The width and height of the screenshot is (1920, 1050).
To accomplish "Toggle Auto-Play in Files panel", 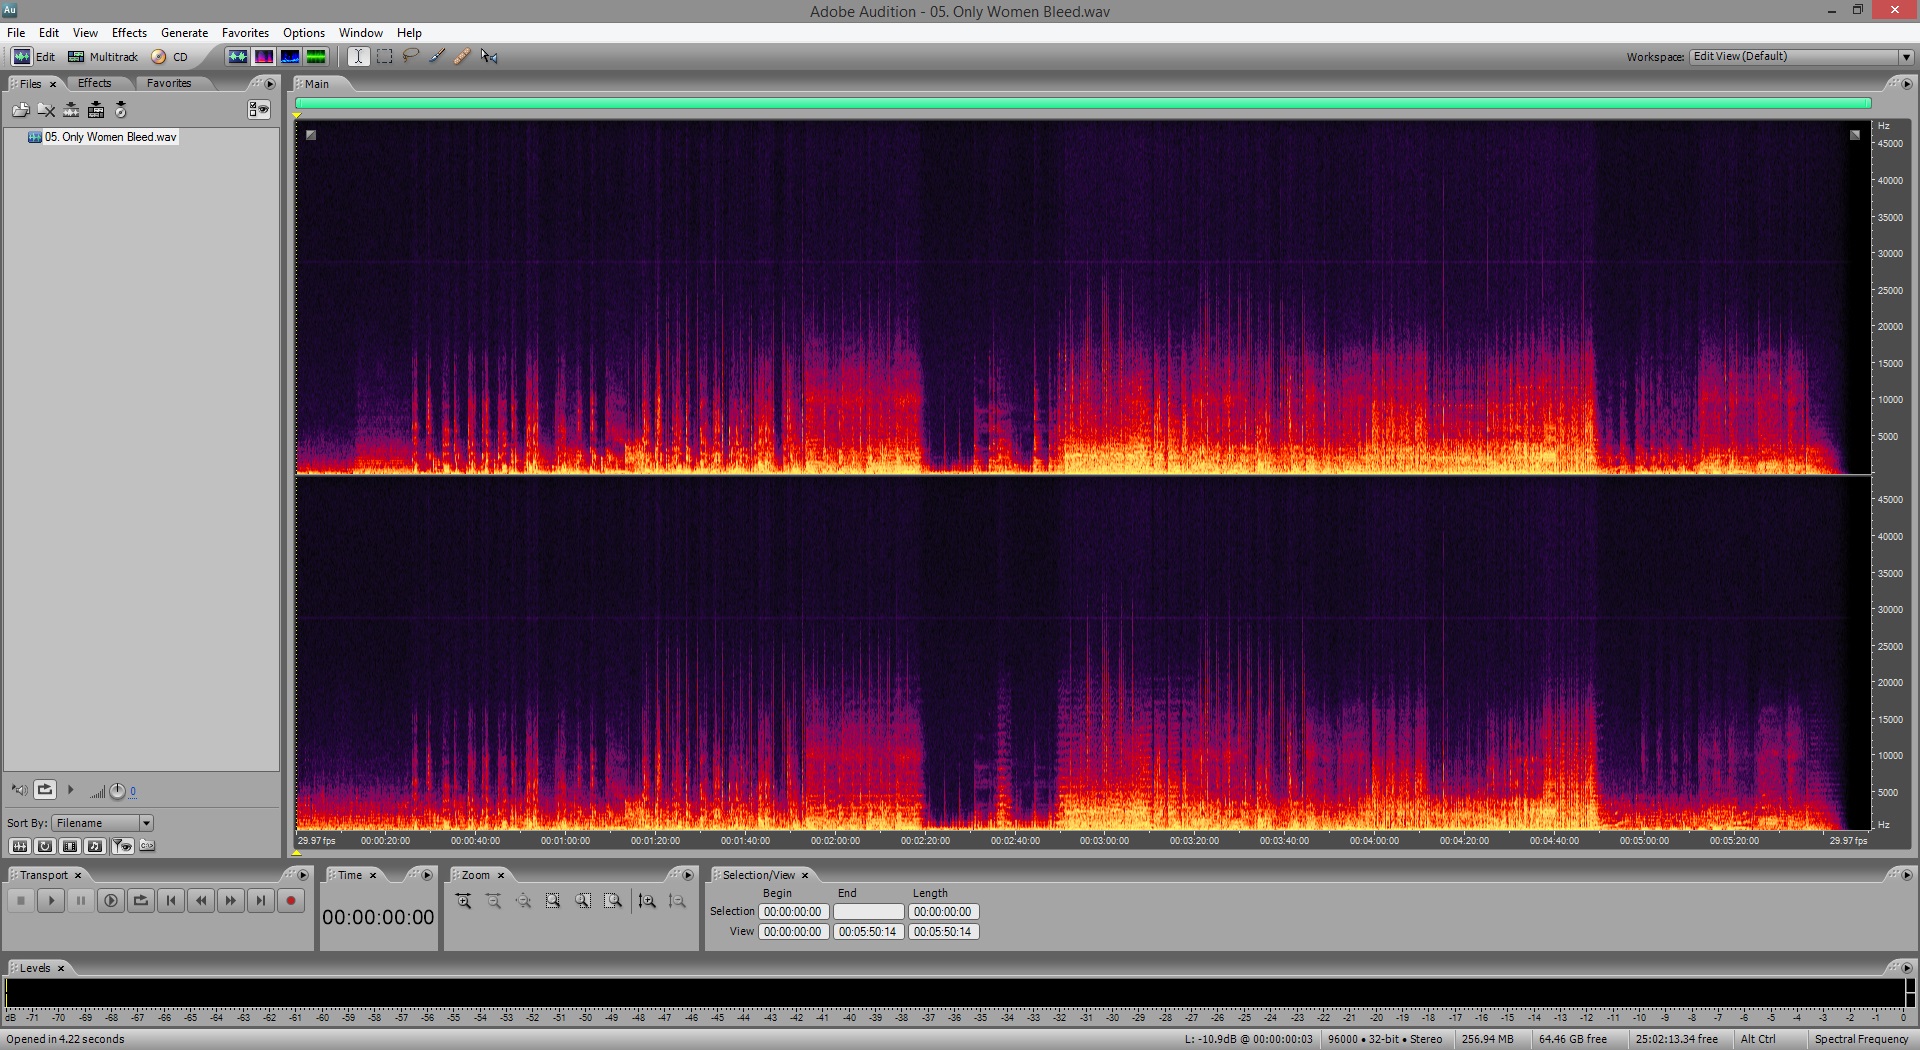I will click(x=19, y=790).
